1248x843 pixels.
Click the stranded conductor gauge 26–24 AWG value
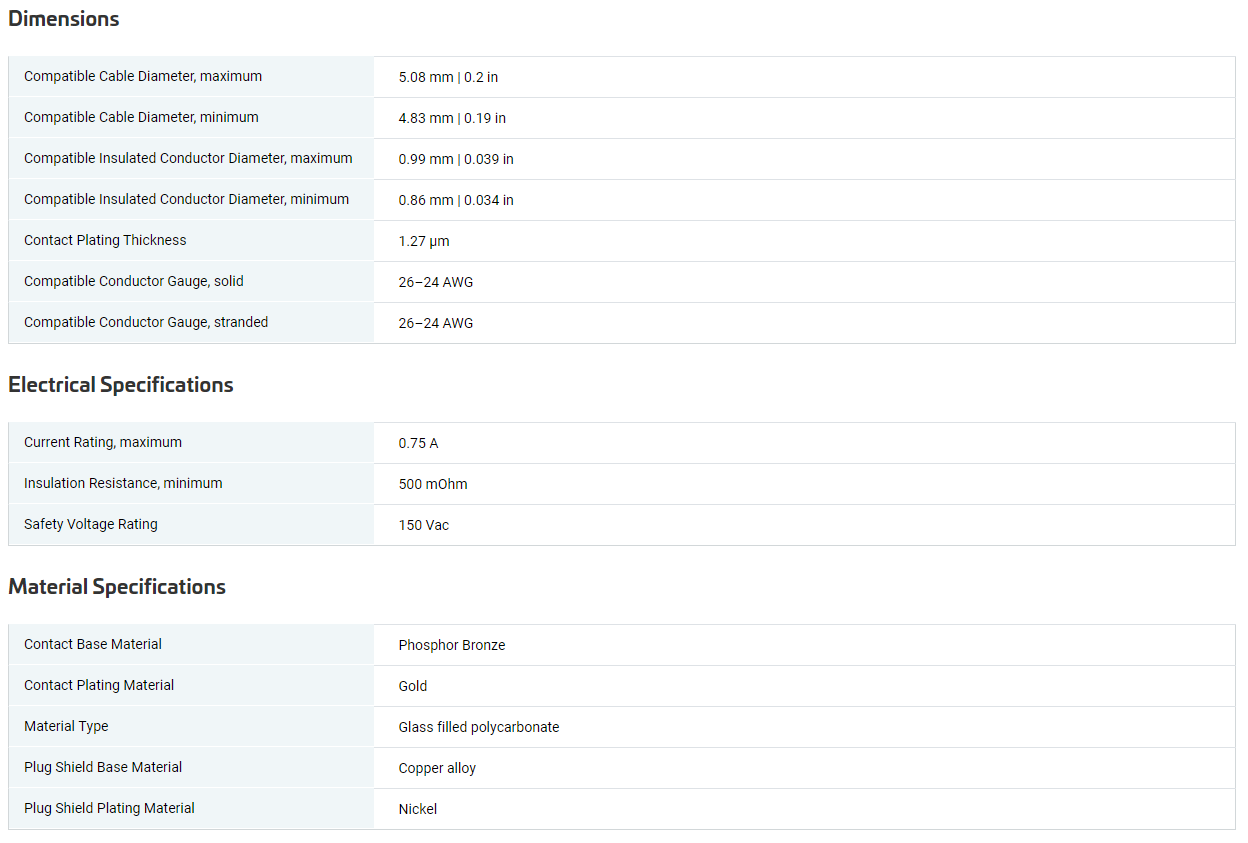[436, 323]
